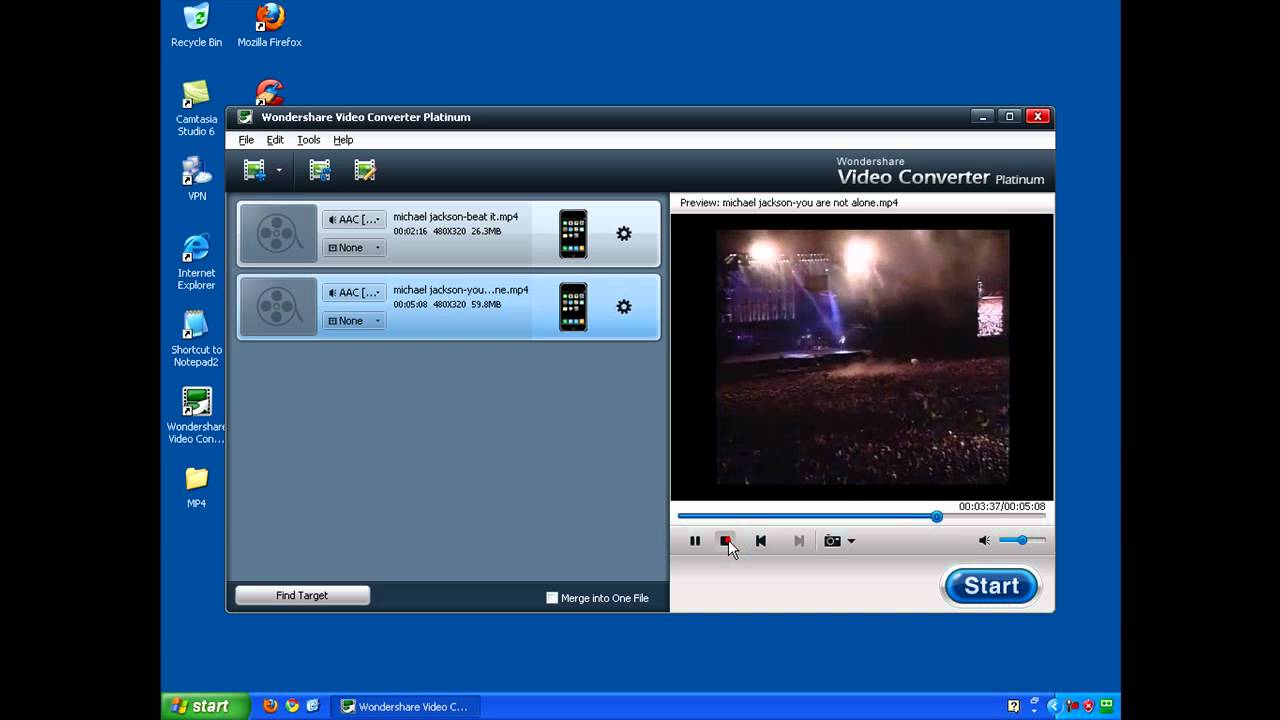Image resolution: width=1280 pixels, height=720 pixels.
Task: Open AAC audio dropdown for michael jackson-you...ne.mp4
Action: tap(354, 292)
